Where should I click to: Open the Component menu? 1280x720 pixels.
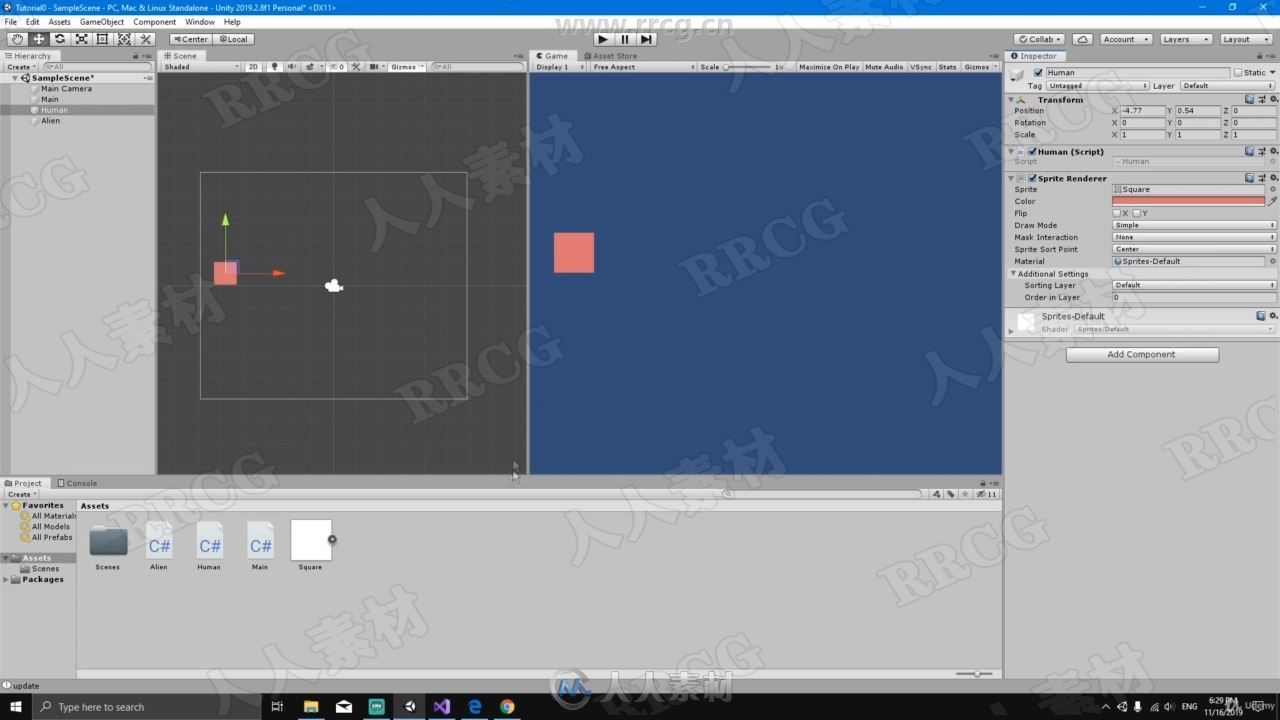coord(155,22)
